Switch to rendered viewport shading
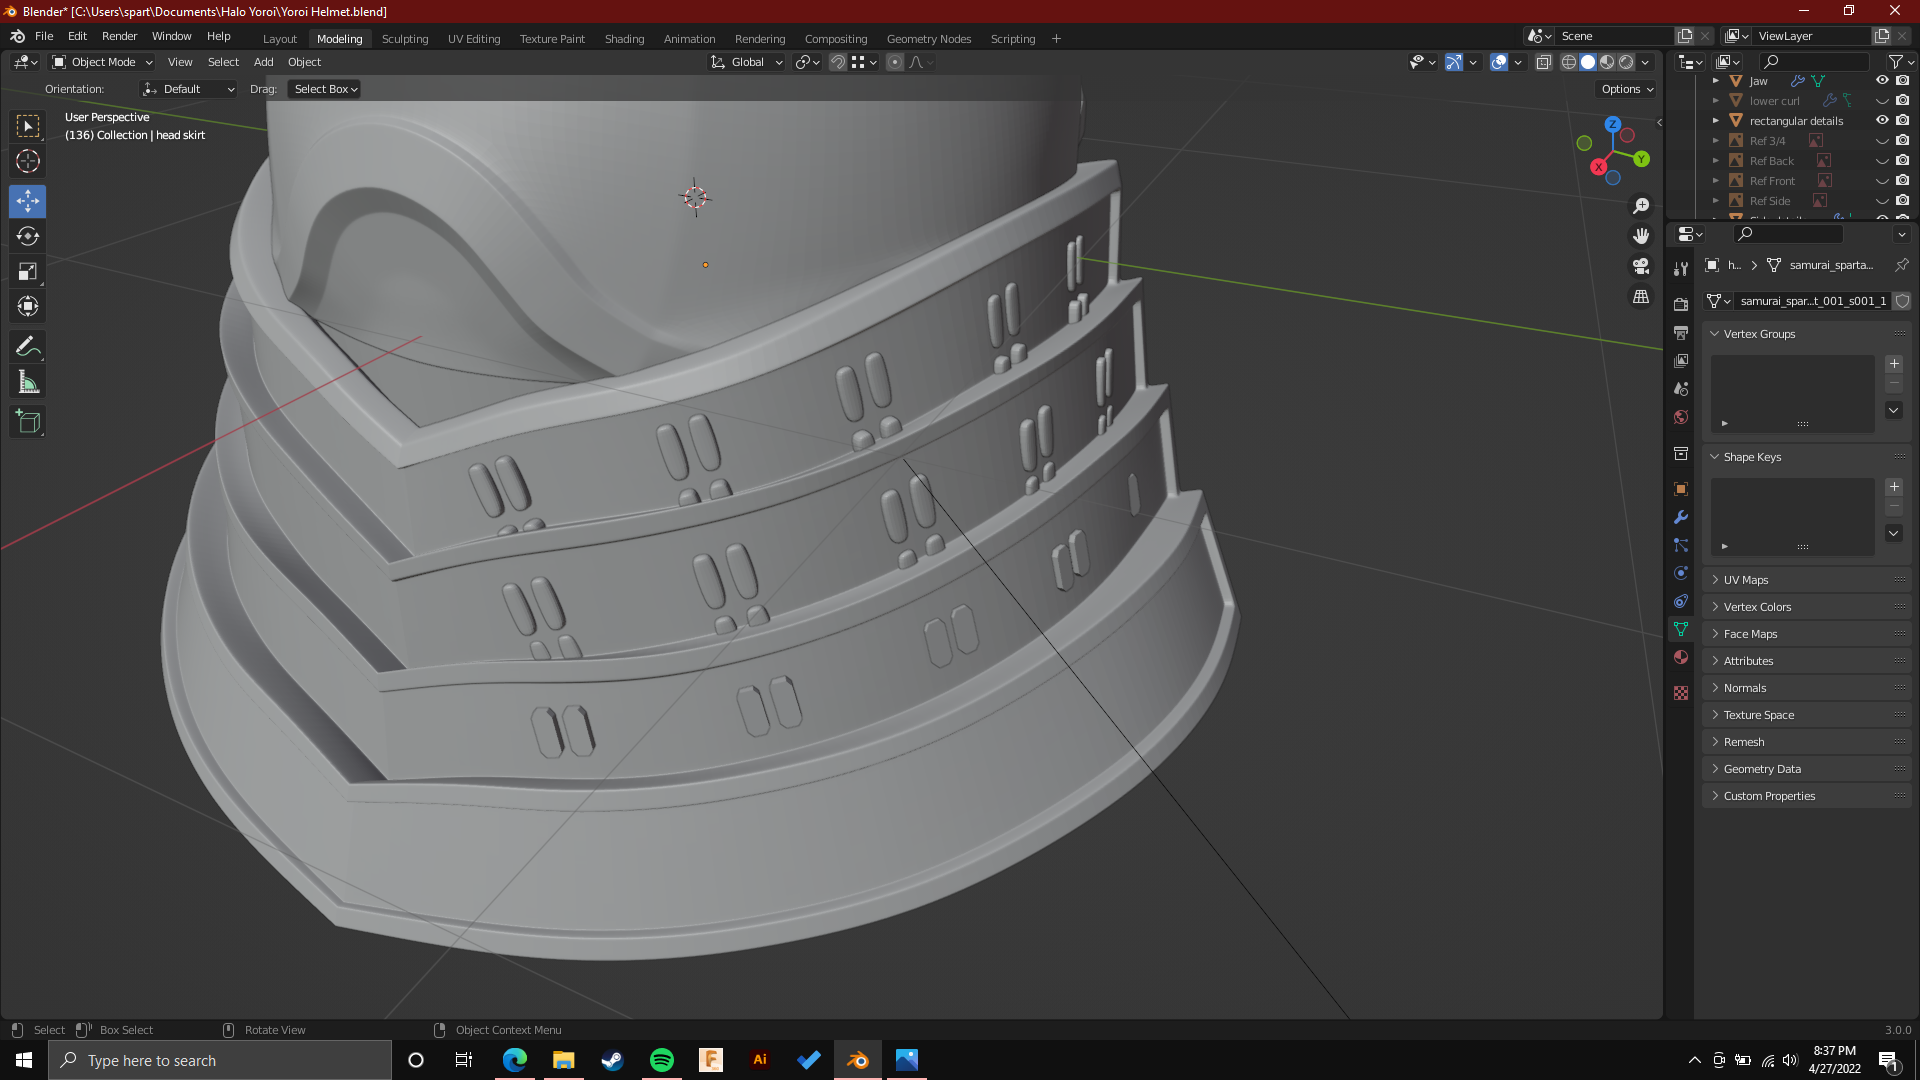The width and height of the screenshot is (1920, 1080). coord(1626,62)
